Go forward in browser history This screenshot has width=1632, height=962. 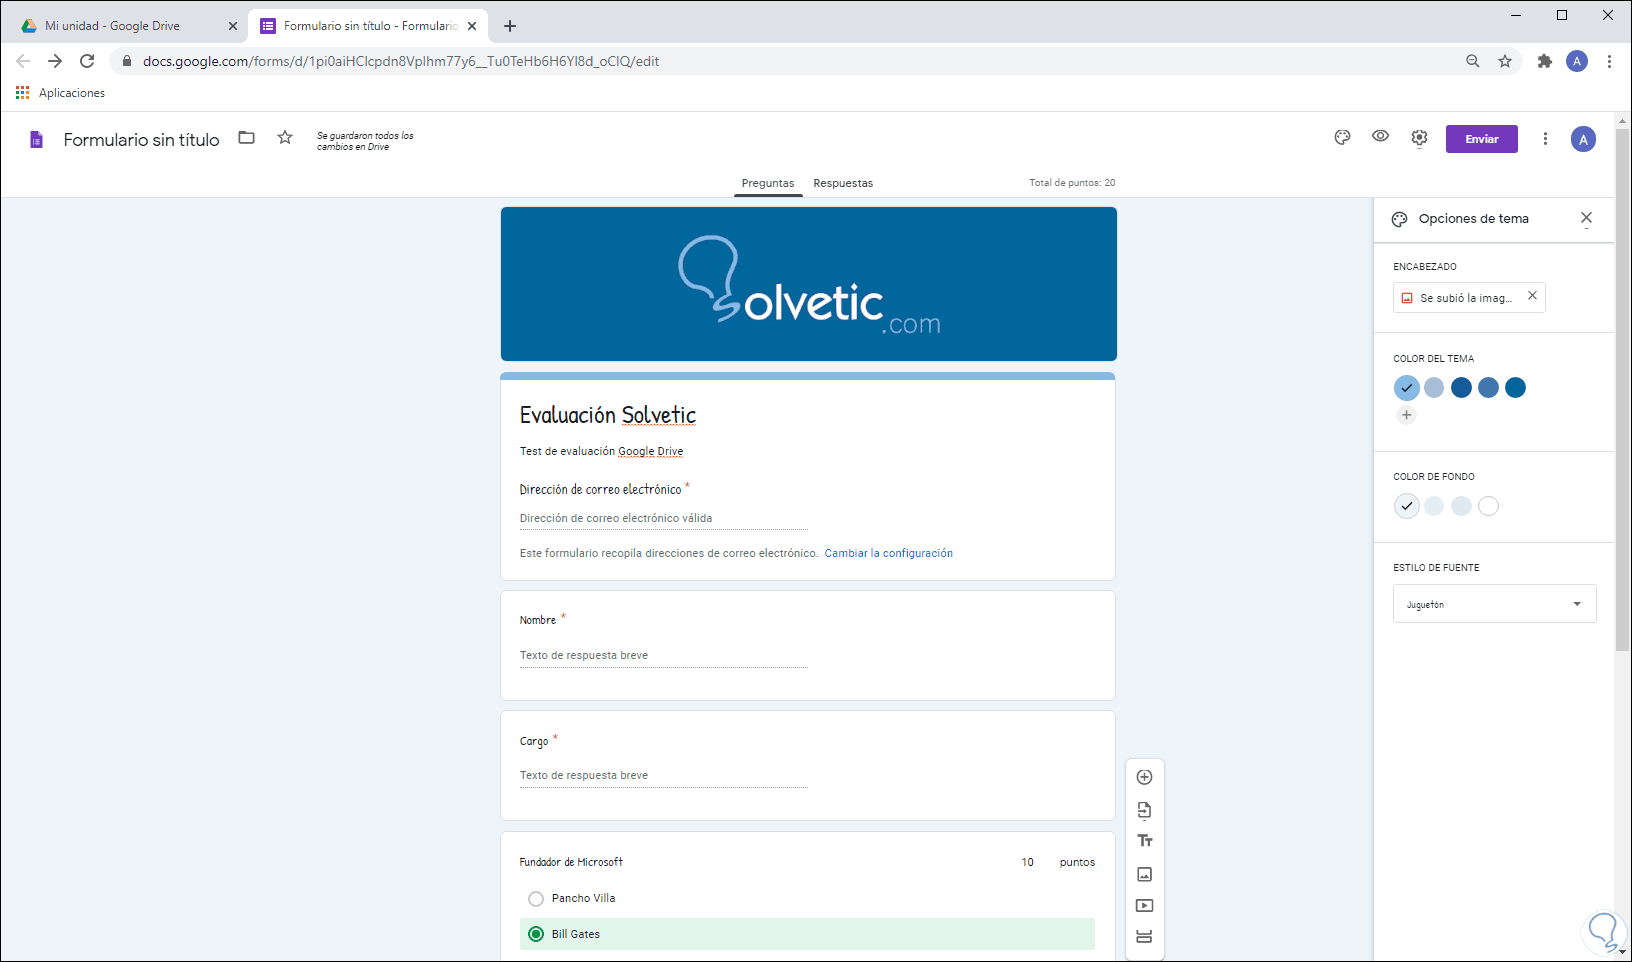55,61
